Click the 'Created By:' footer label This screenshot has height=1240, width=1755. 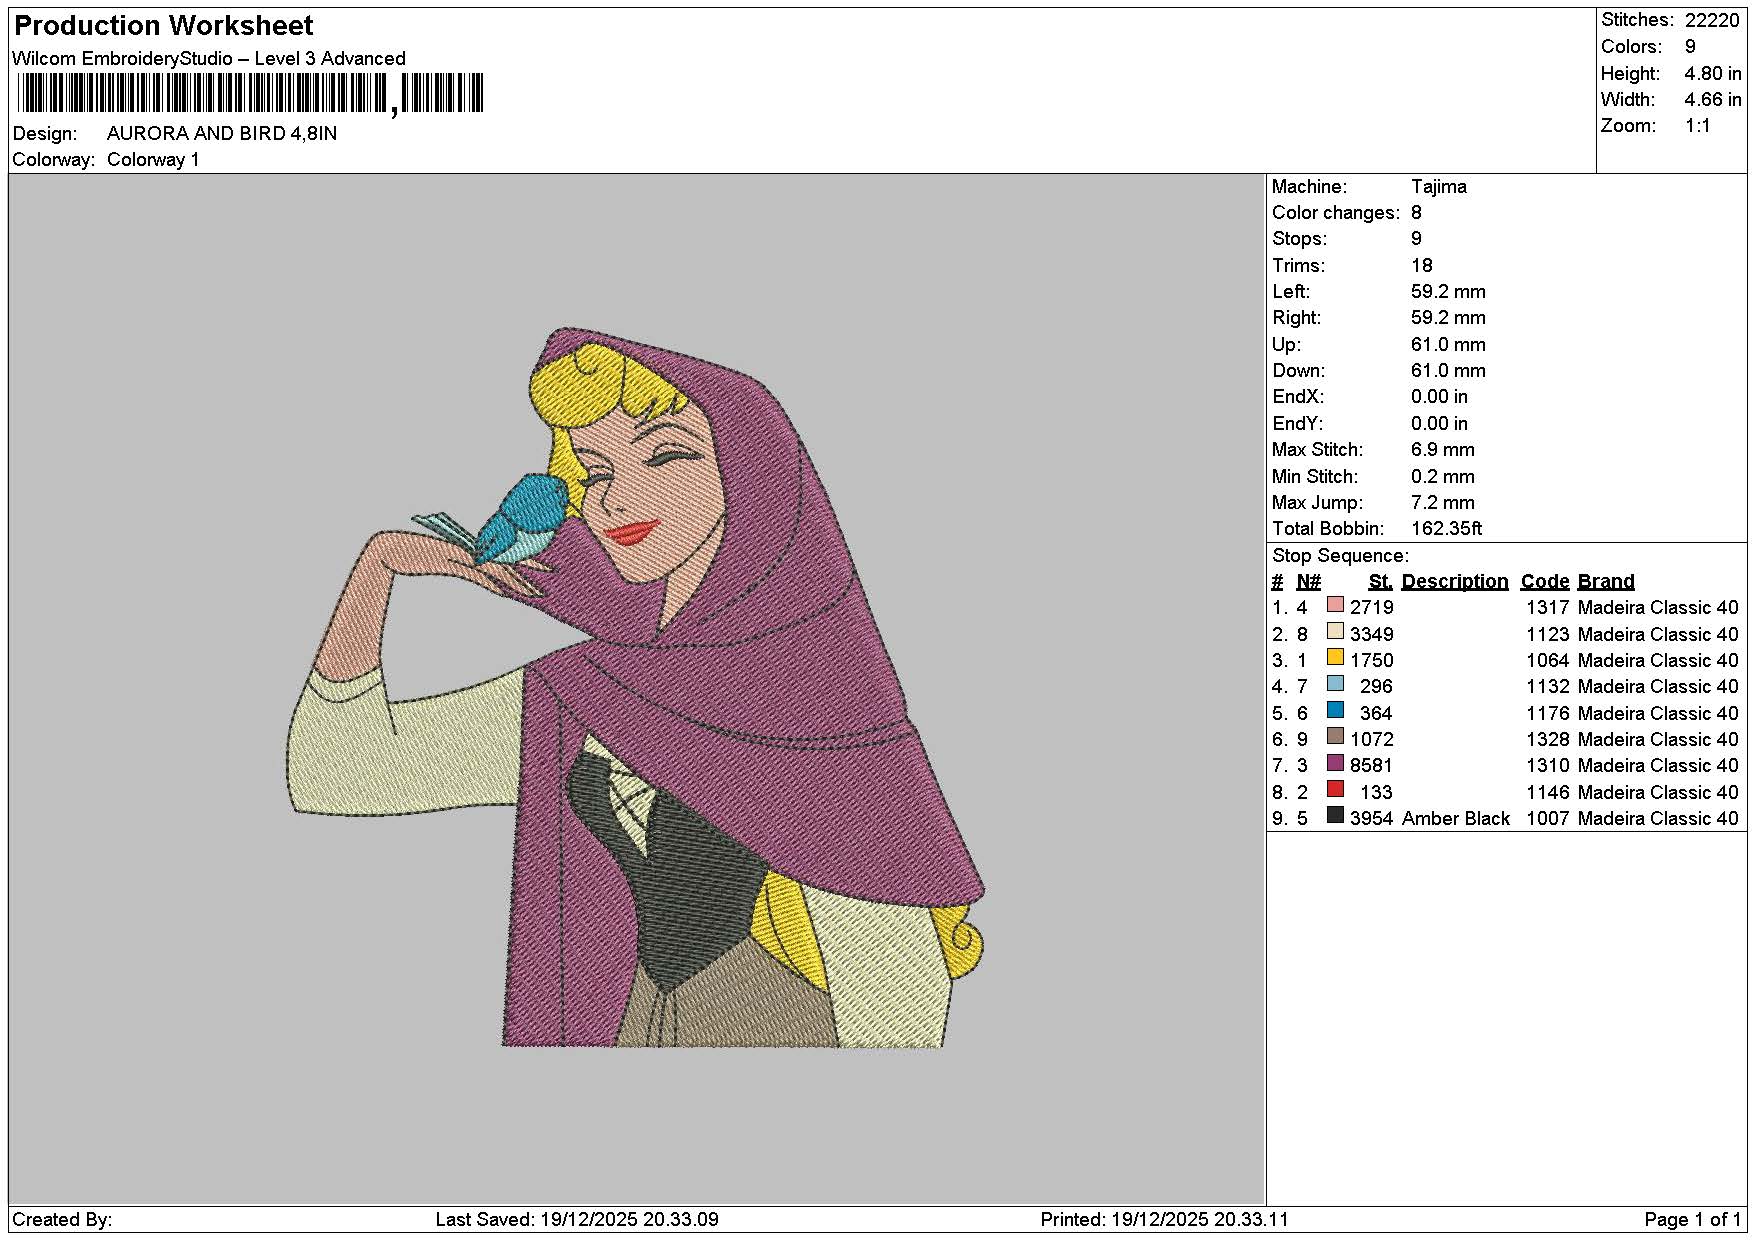(x=62, y=1220)
